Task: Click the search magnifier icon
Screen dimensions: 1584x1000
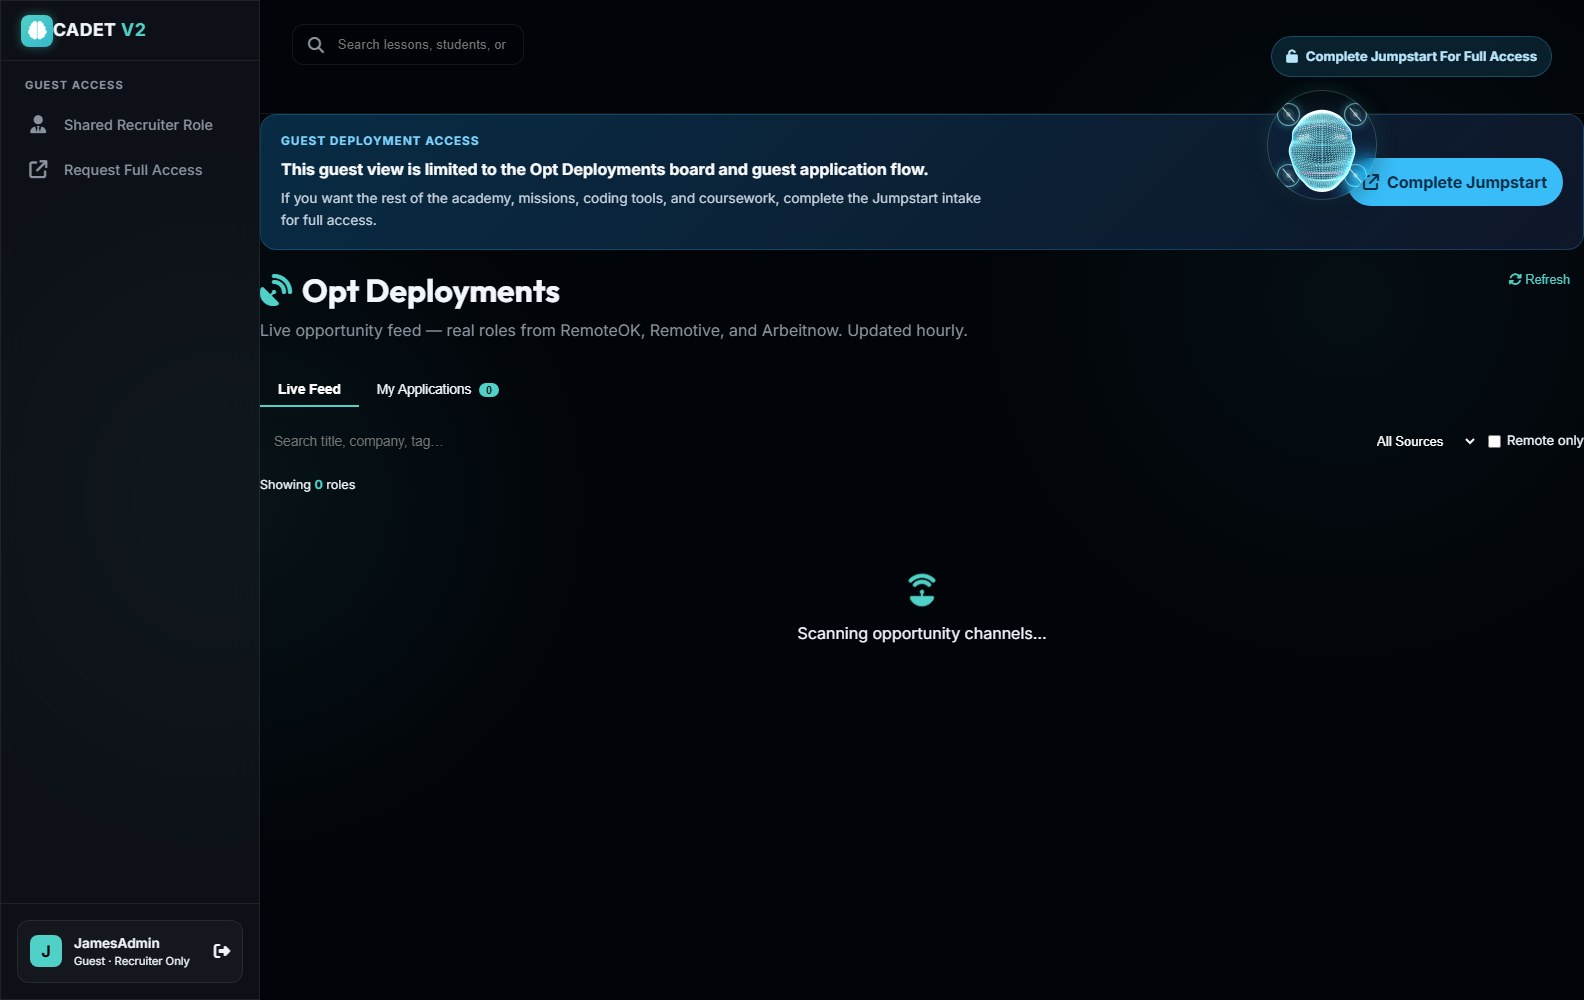Action: point(316,45)
